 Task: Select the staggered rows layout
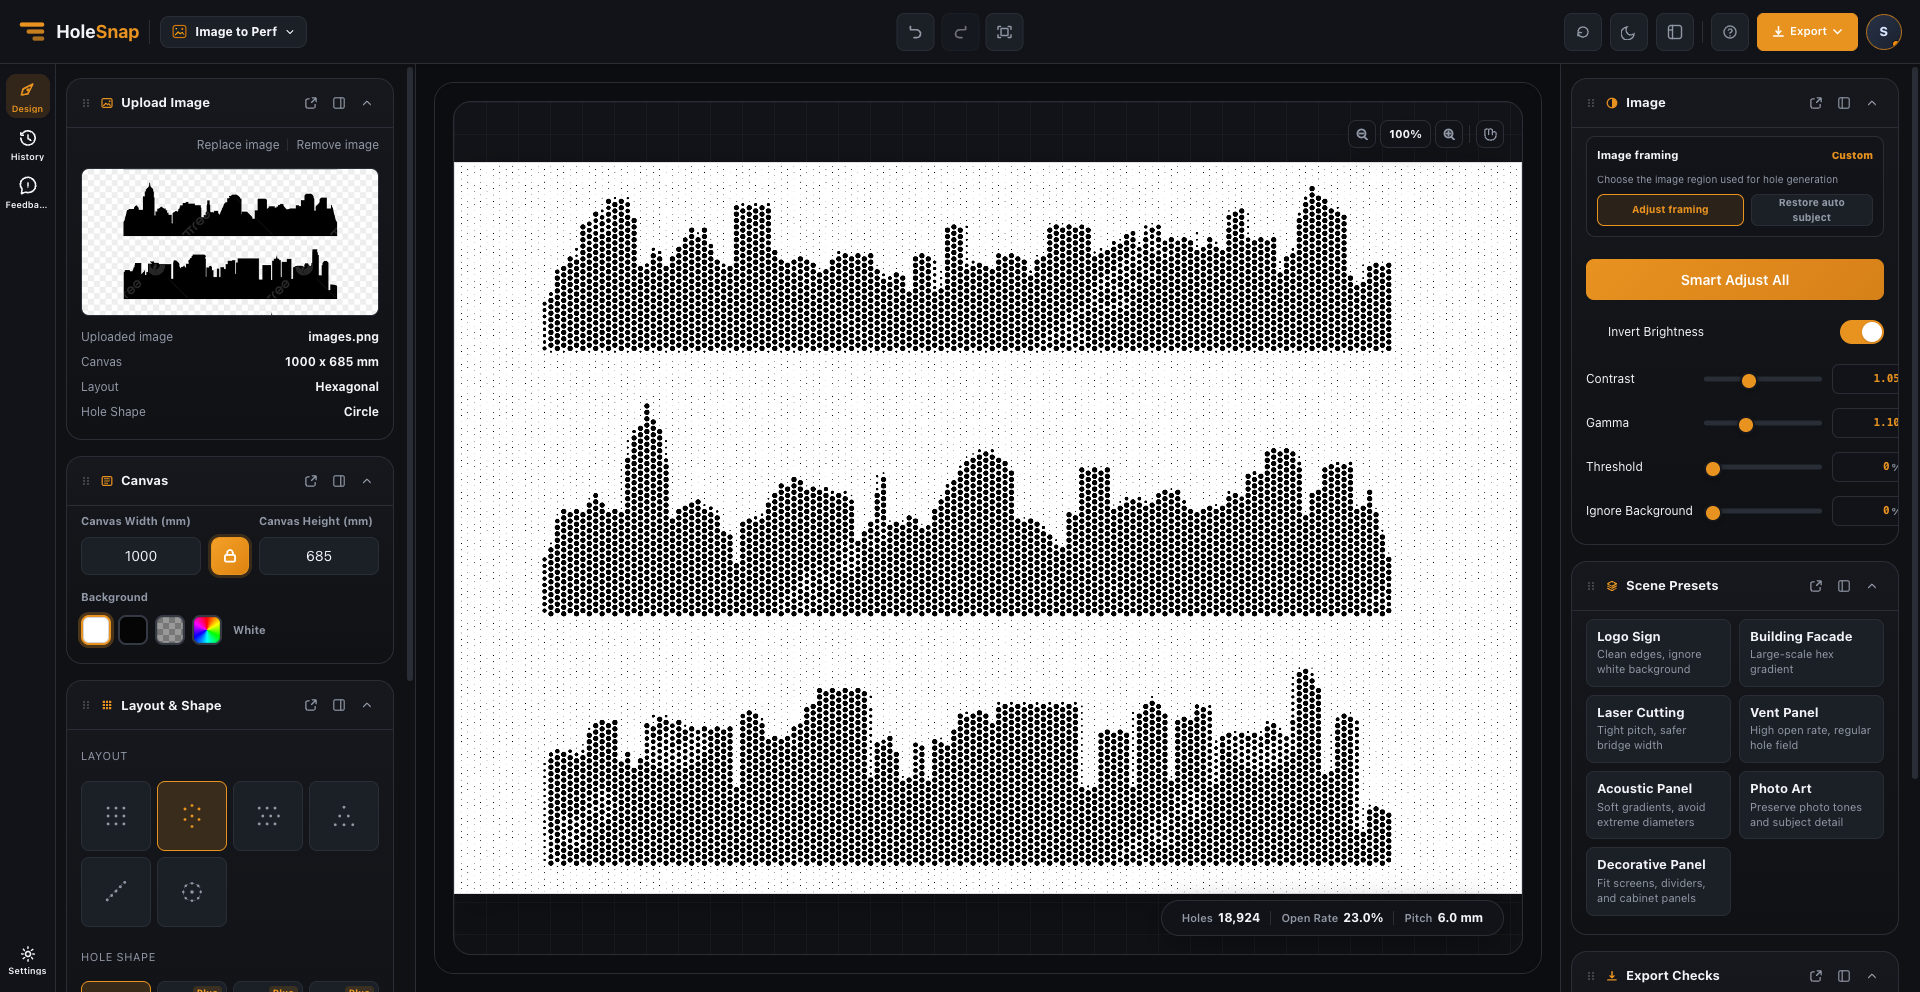click(x=268, y=816)
